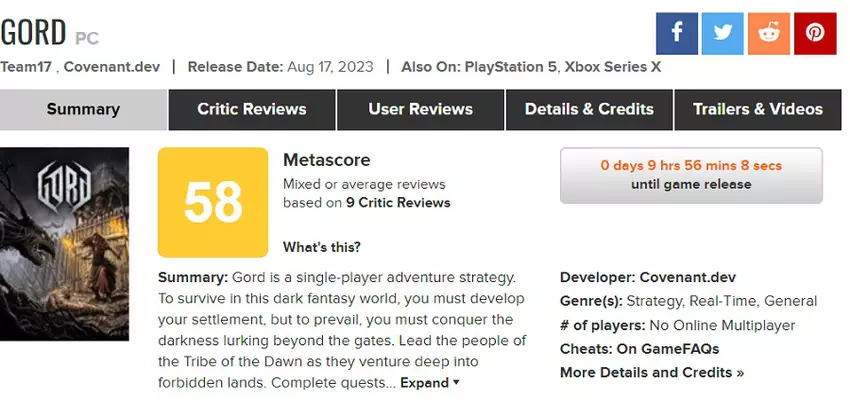Open the Critic Reviews tab
The image size is (850, 400).
(252, 109)
